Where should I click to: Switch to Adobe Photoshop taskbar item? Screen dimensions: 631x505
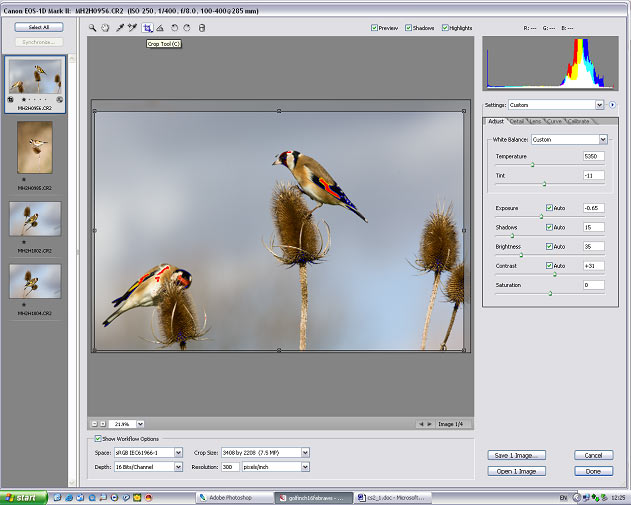[x=235, y=498]
